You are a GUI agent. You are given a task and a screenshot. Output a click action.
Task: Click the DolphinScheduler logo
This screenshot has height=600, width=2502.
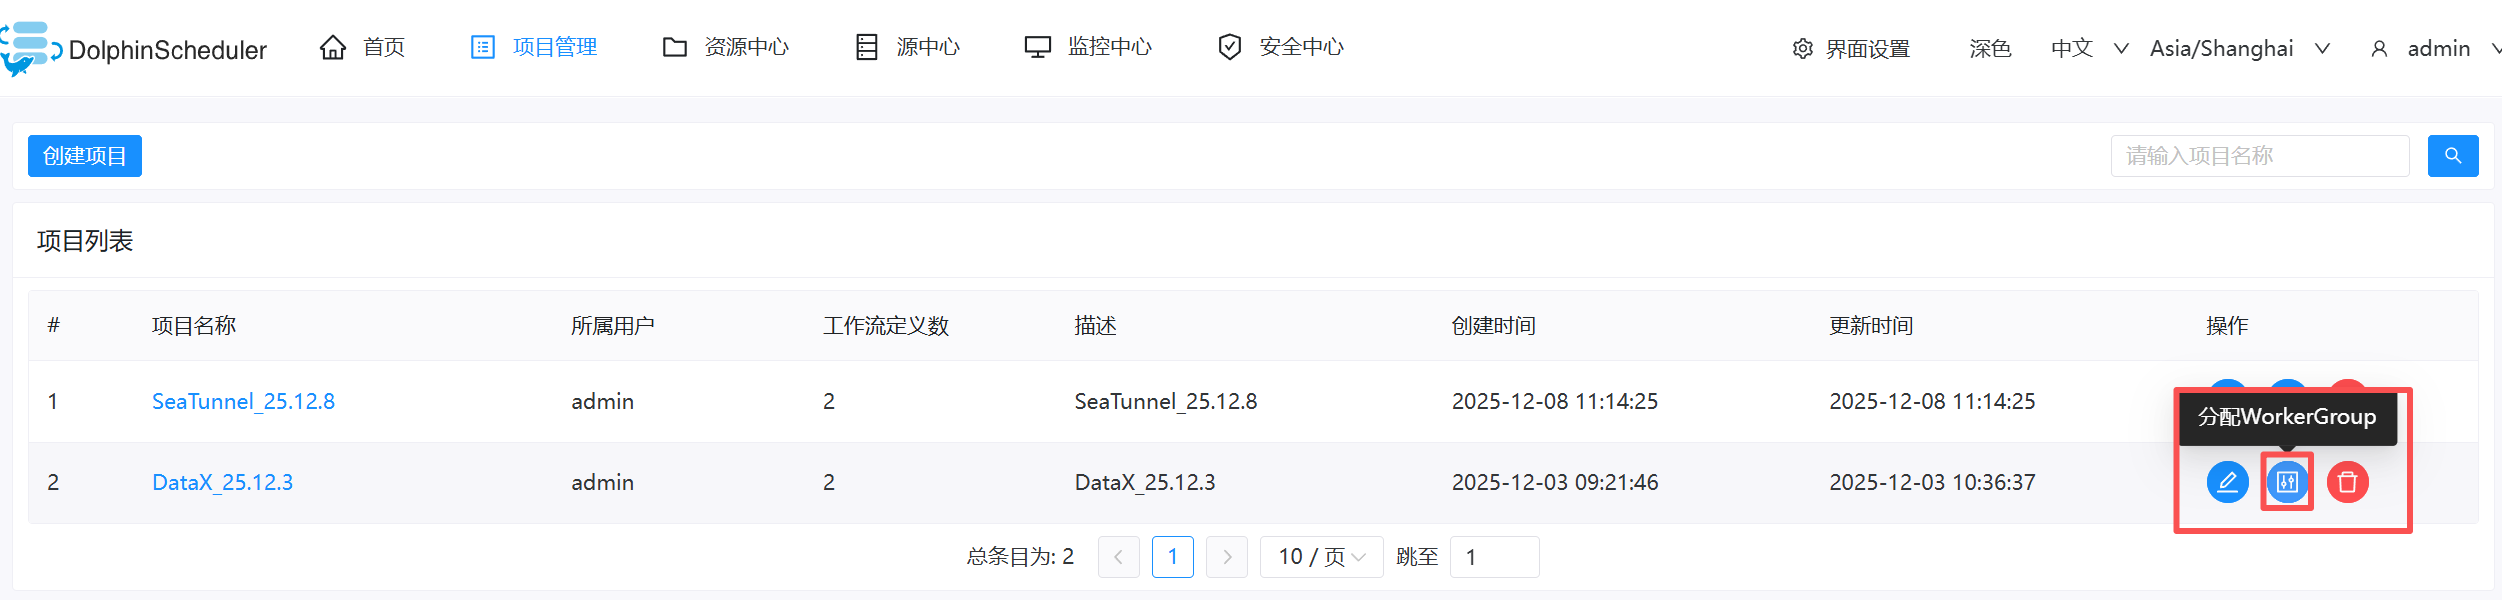134,49
